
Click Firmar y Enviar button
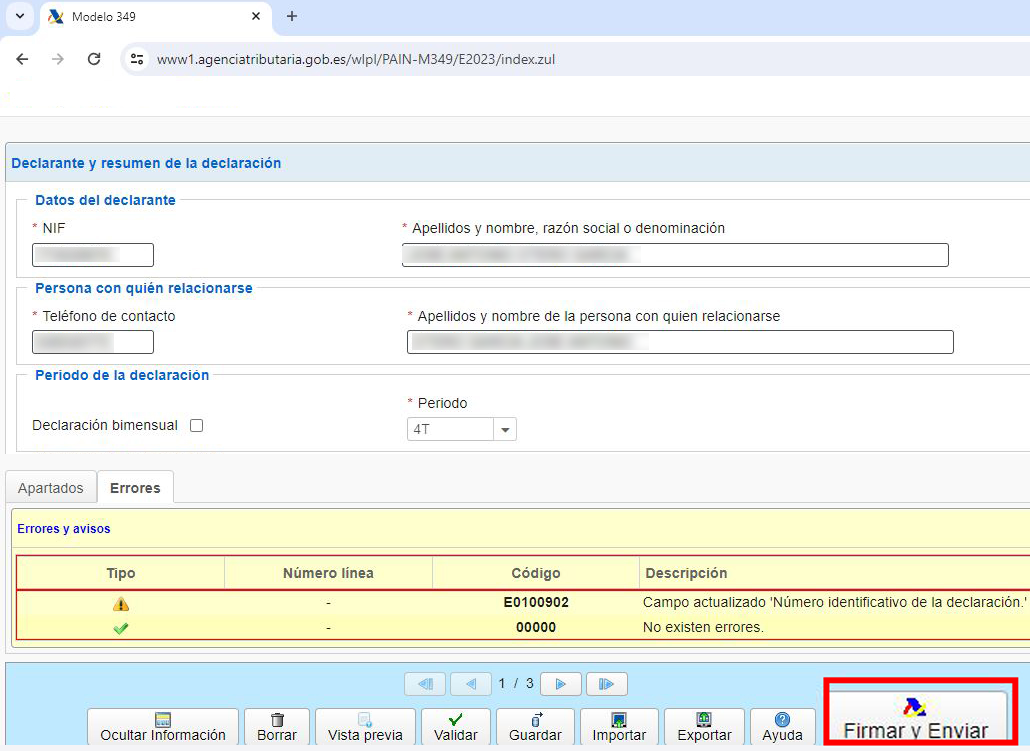pos(915,718)
